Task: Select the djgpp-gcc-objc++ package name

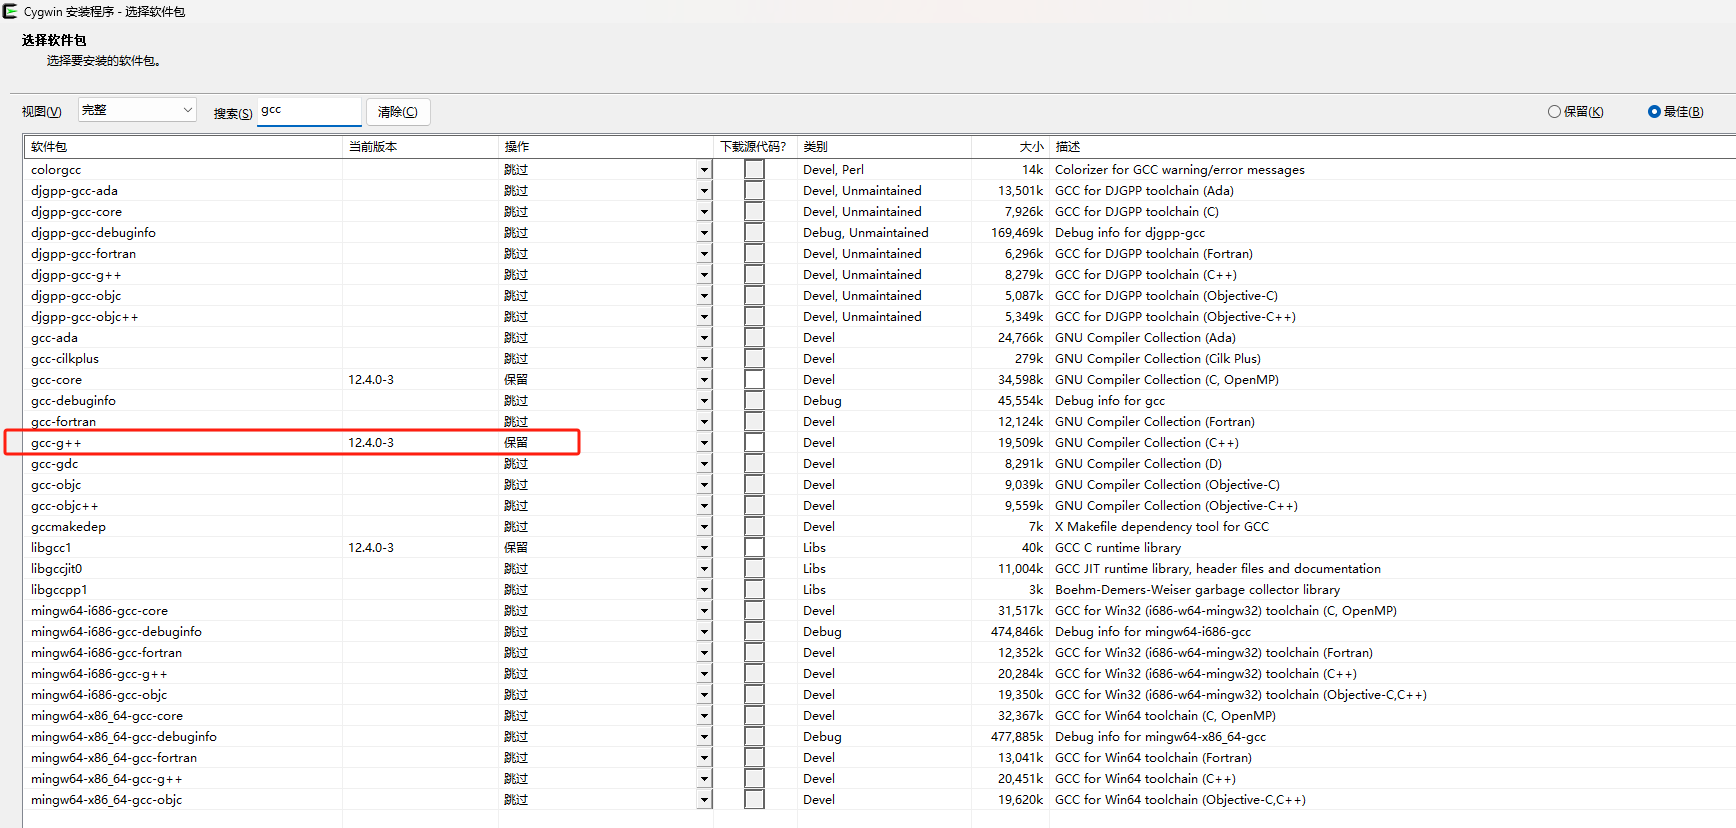Action: click(x=85, y=317)
